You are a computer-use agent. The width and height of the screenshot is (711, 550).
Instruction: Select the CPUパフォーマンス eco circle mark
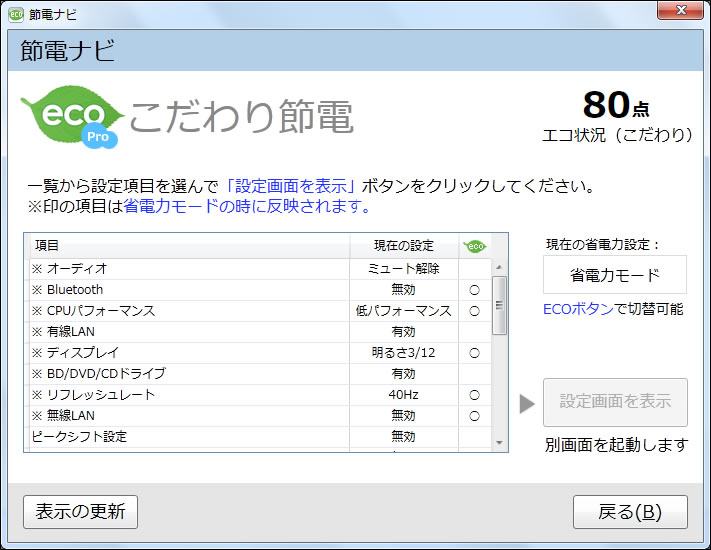click(474, 311)
